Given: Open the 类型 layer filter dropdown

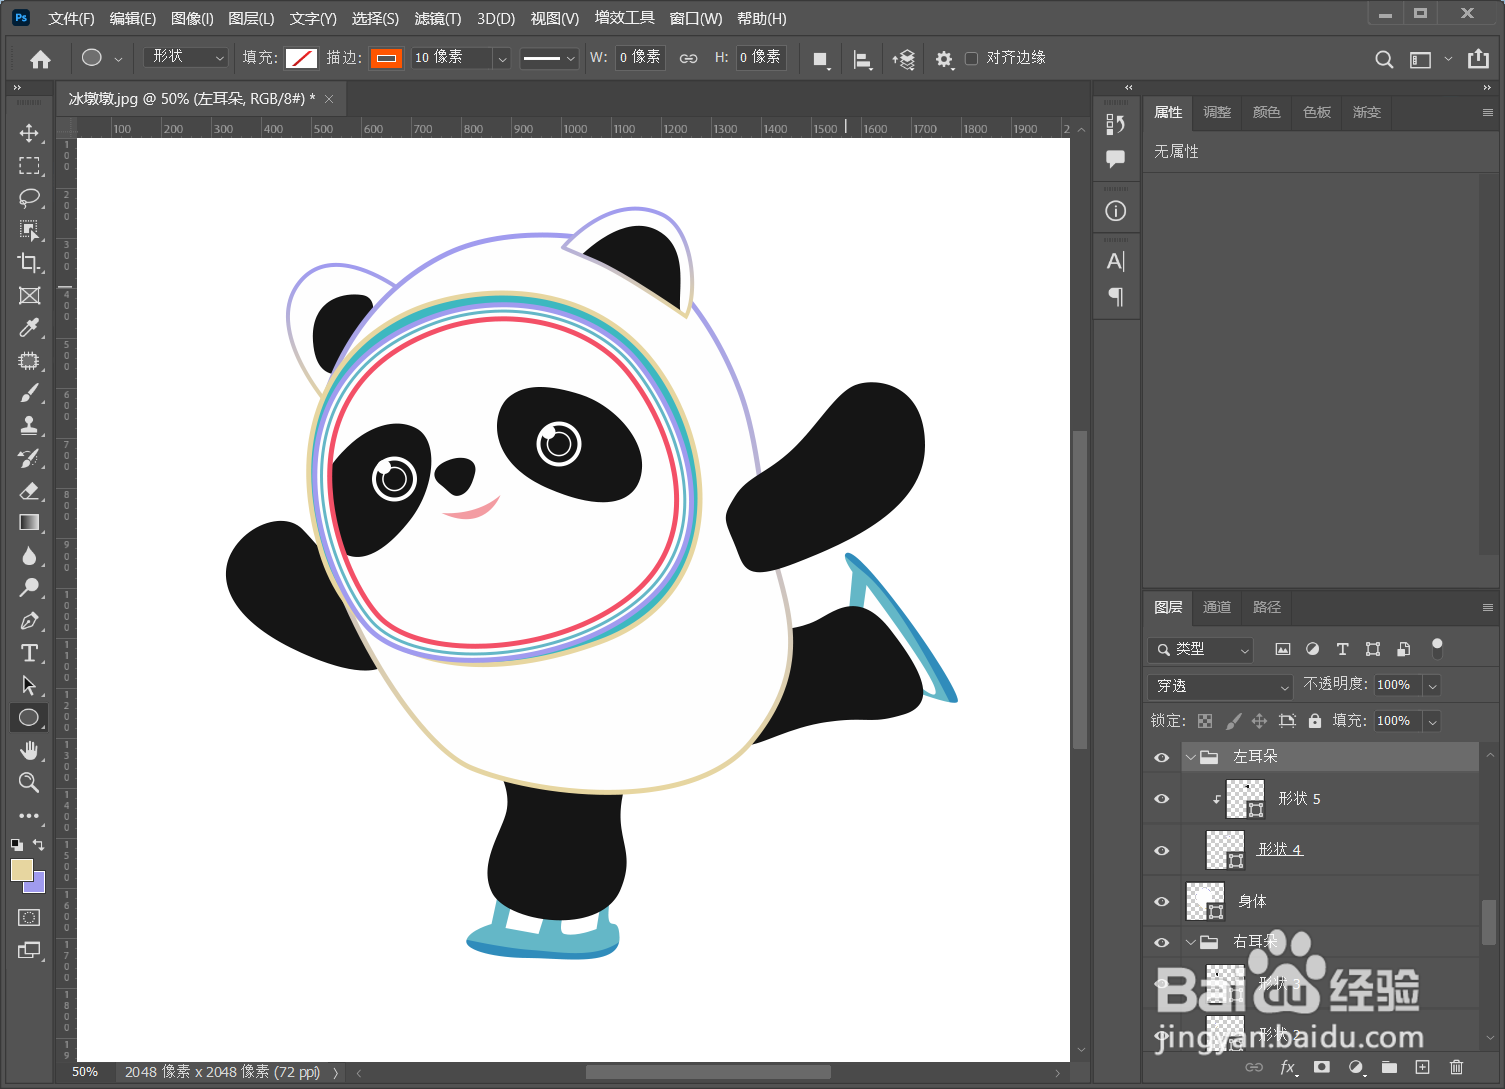Looking at the screenshot, I should (x=1201, y=649).
